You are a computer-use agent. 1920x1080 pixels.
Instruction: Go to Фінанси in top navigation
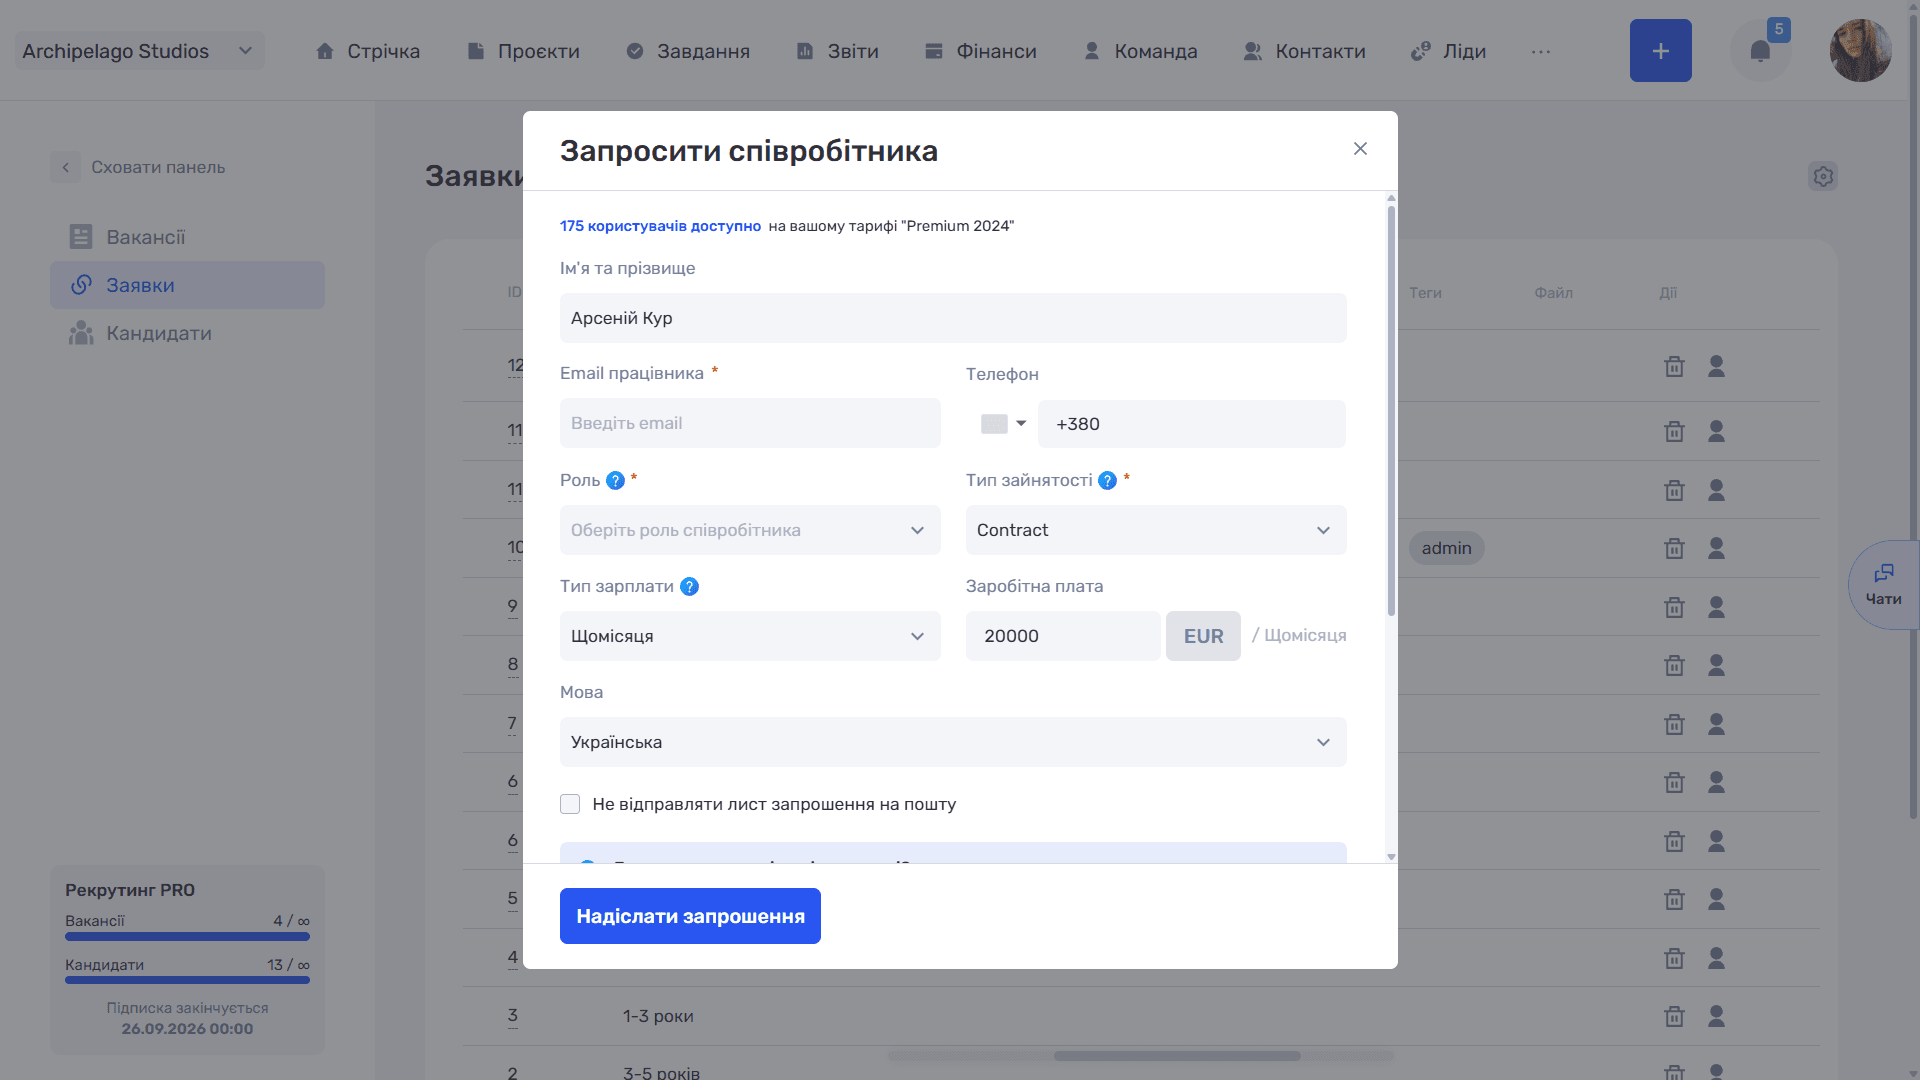pos(980,51)
